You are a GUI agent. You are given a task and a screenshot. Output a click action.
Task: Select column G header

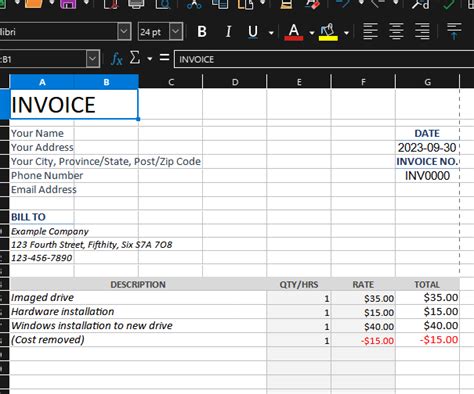pos(427,82)
